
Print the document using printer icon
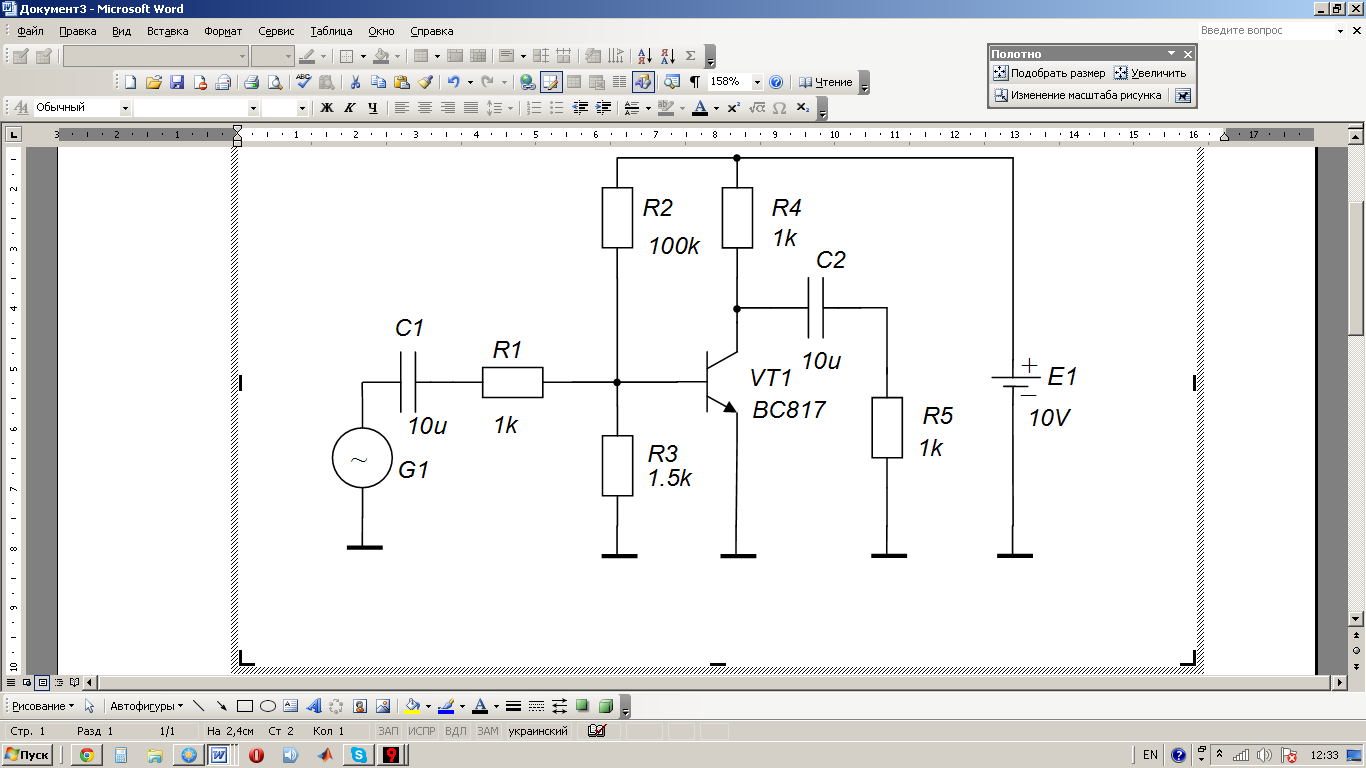pyautogui.click(x=252, y=82)
